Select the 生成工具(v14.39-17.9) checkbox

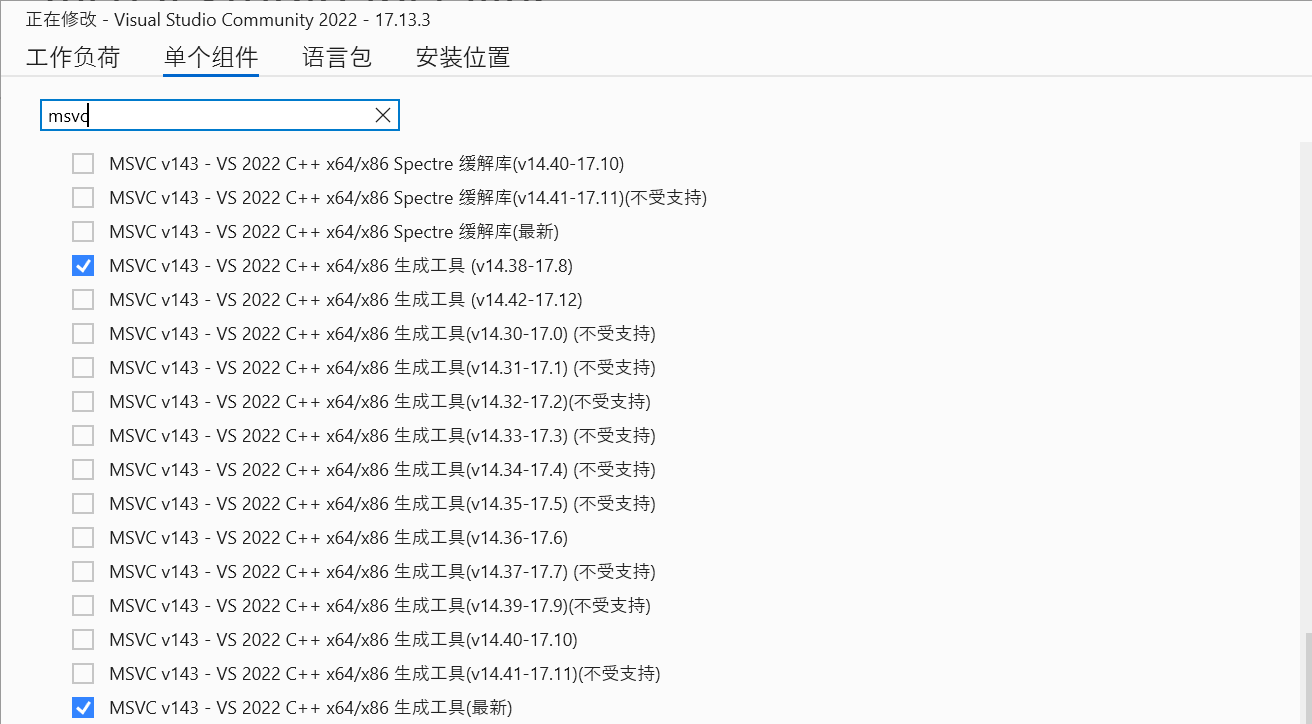click(x=83, y=605)
